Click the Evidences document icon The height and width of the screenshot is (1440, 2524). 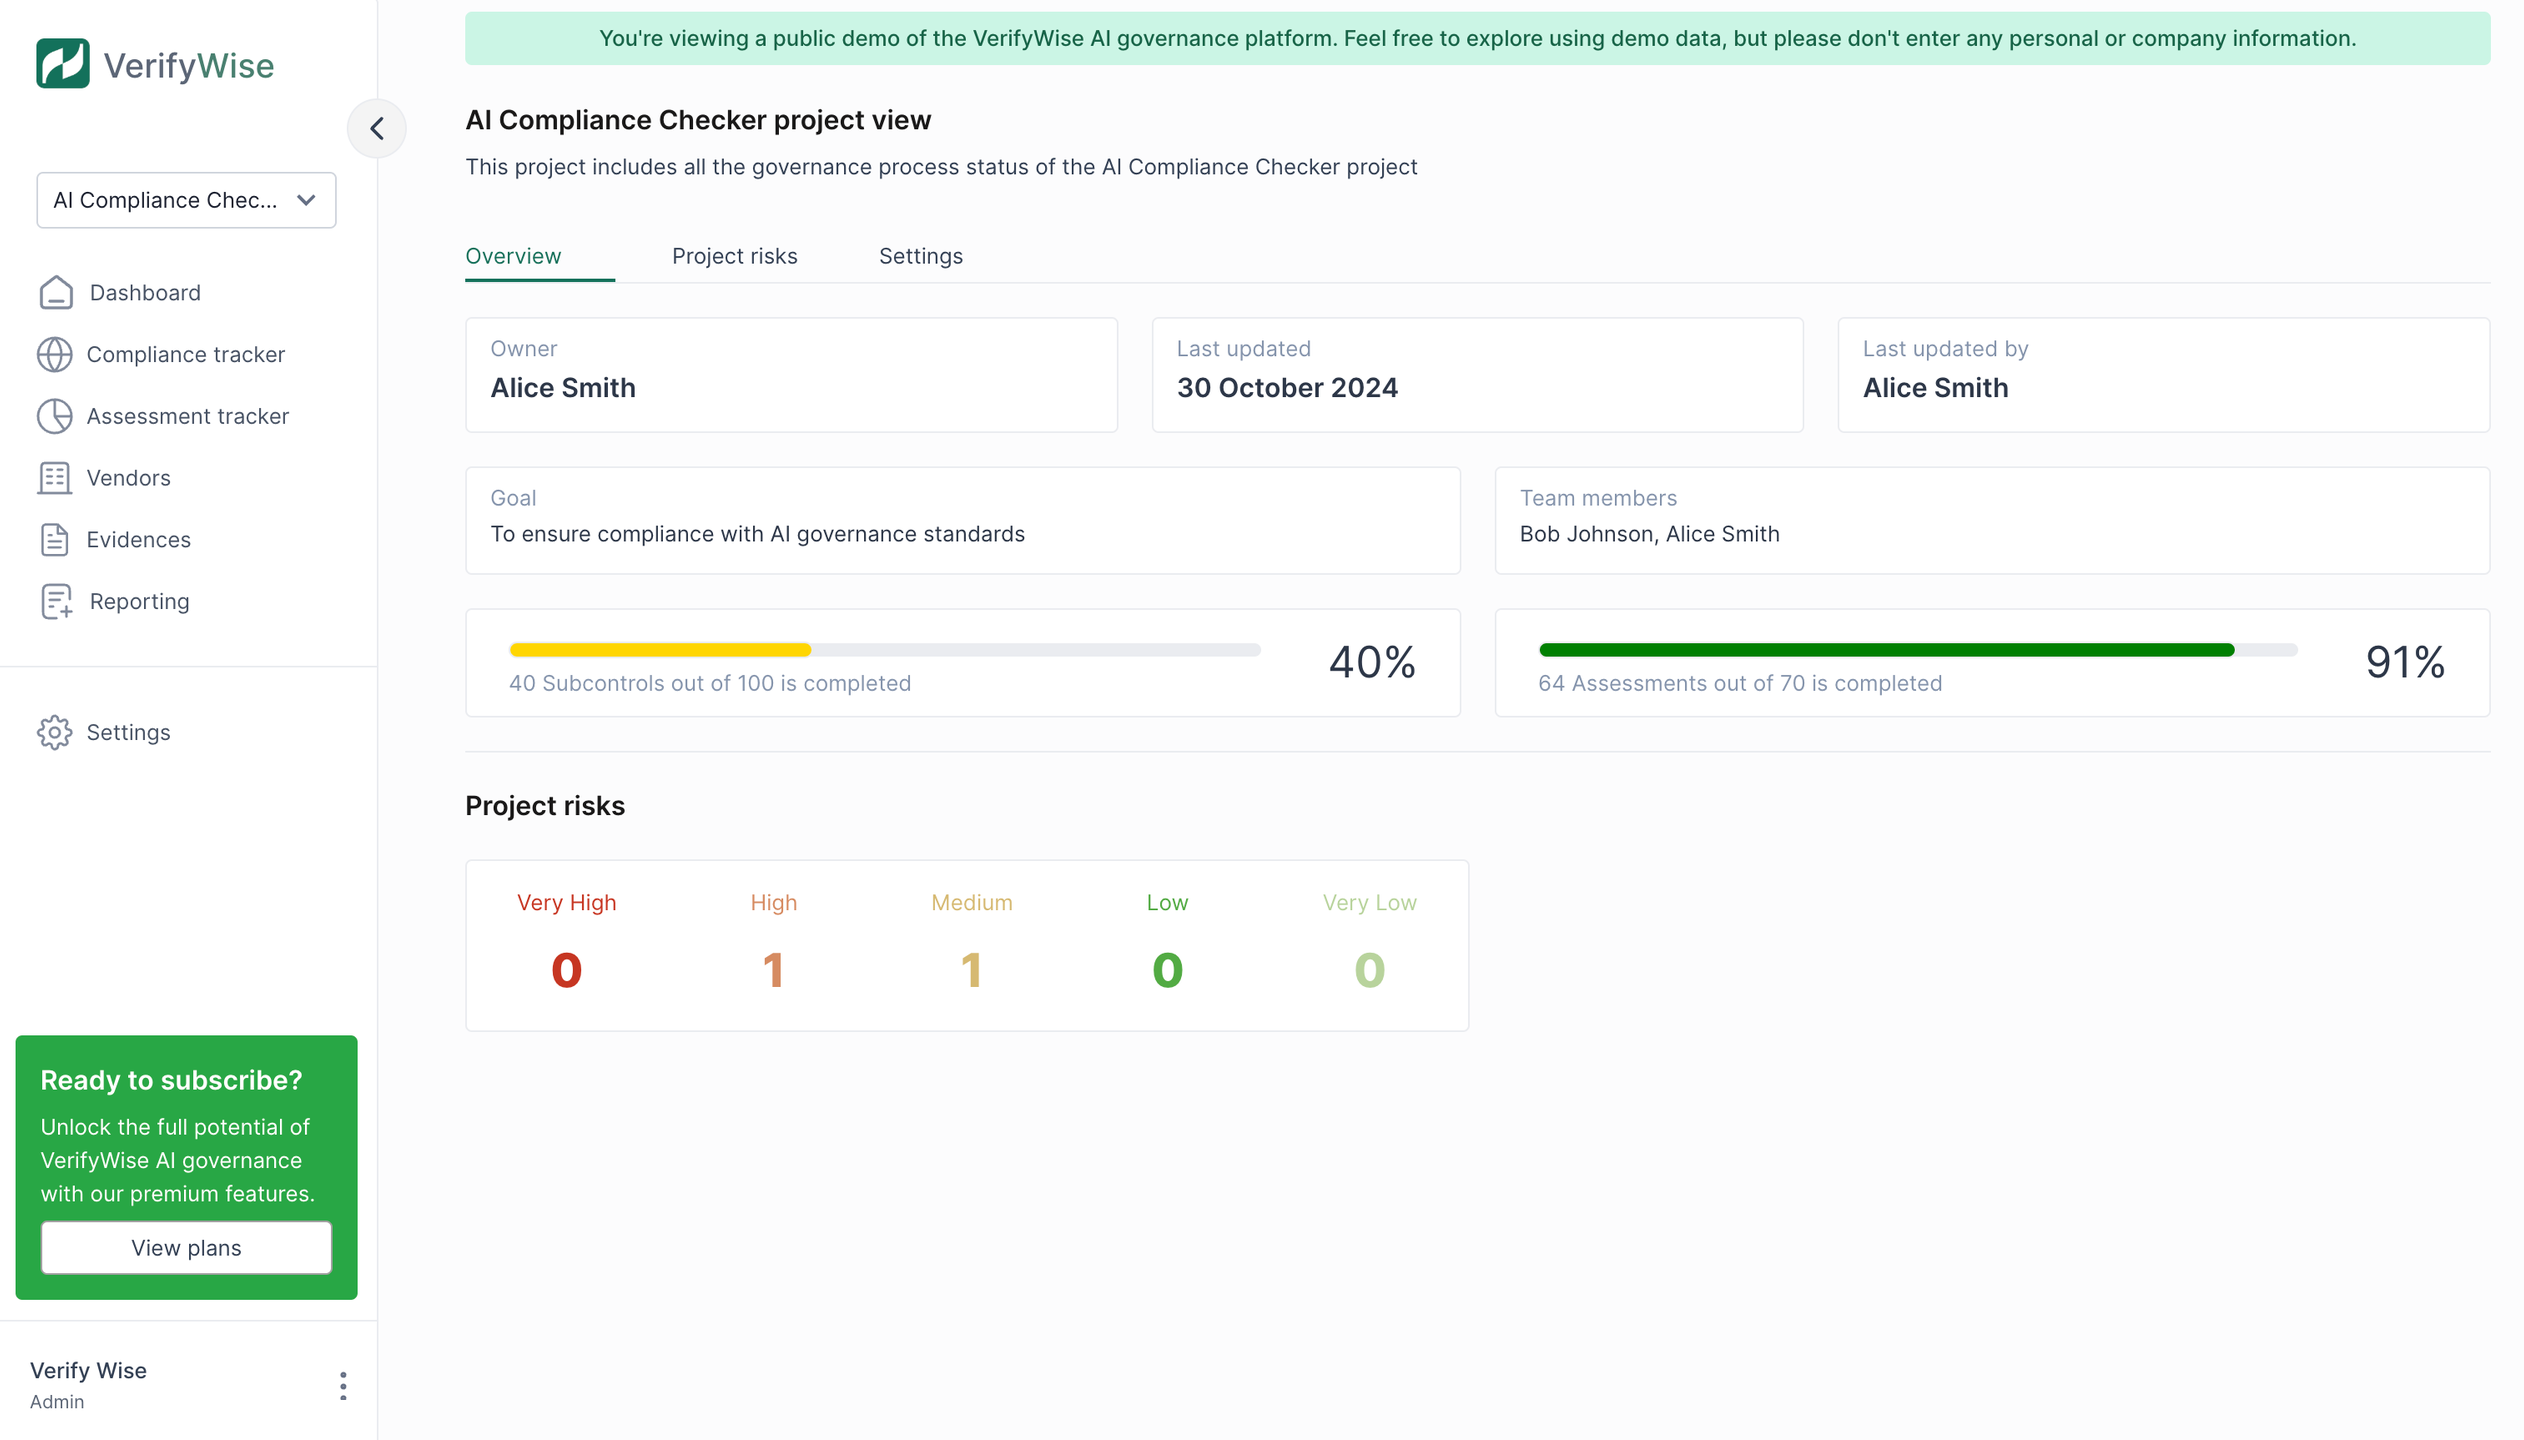[x=55, y=540]
